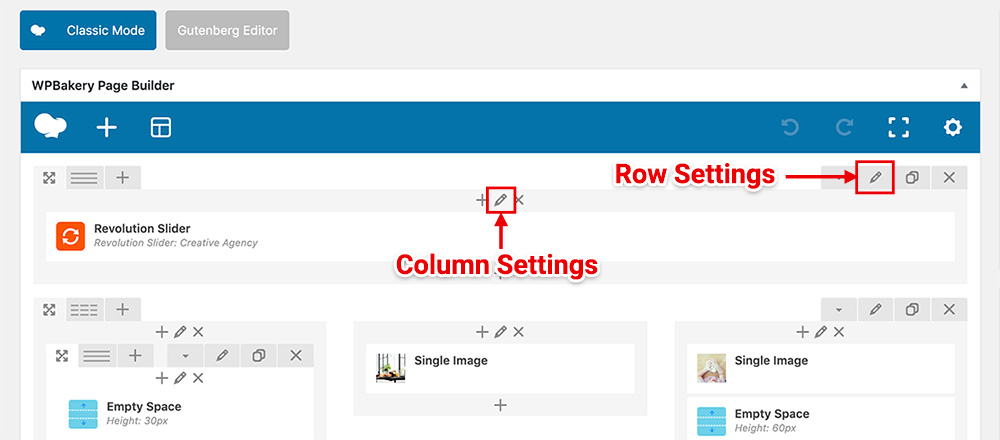Open the Revolution Slider column settings pencil

coord(501,200)
